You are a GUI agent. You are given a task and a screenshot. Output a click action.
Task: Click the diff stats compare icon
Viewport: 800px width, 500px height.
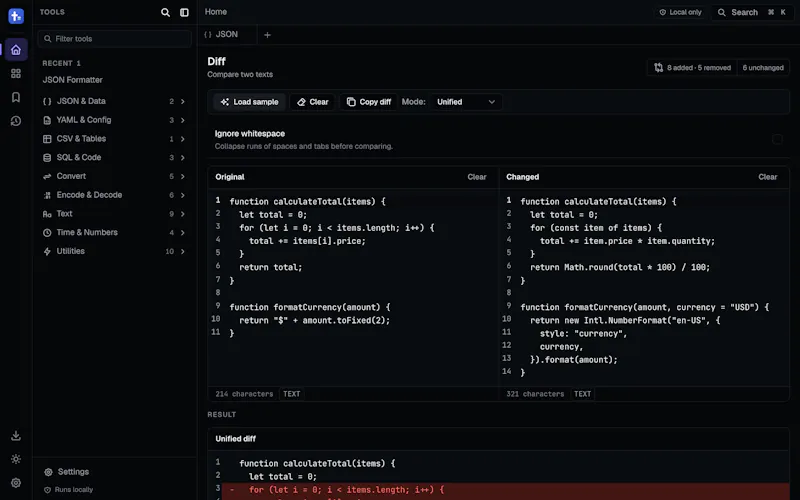tap(659, 67)
